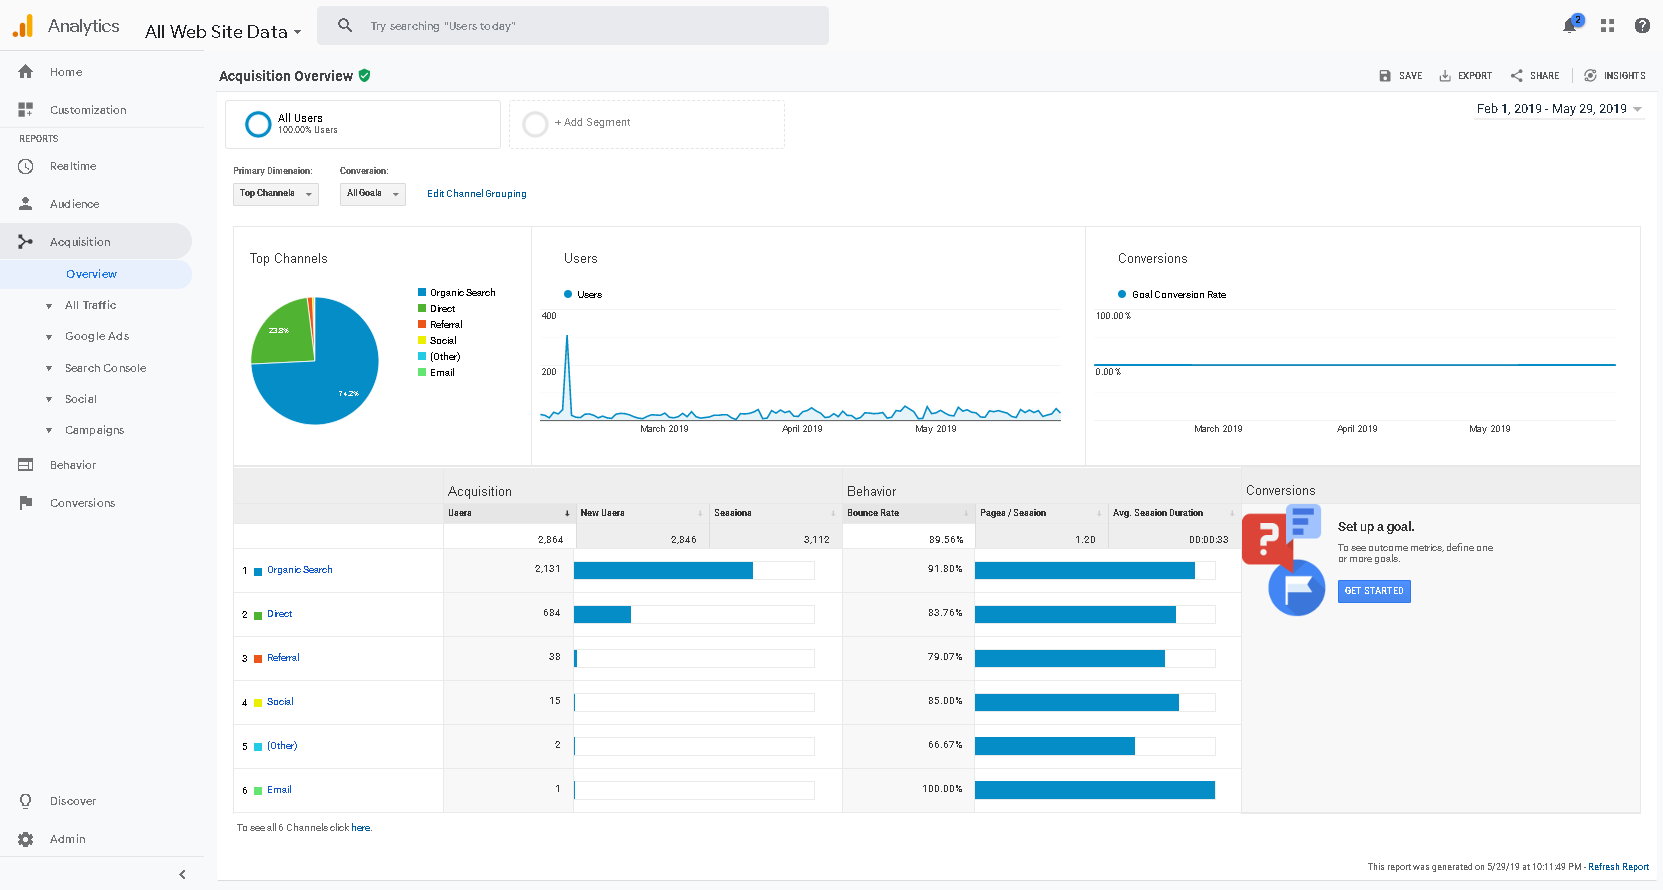Click the Direct legend green swatch
The width and height of the screenshot is (1663, 890).
coord(422,308)
